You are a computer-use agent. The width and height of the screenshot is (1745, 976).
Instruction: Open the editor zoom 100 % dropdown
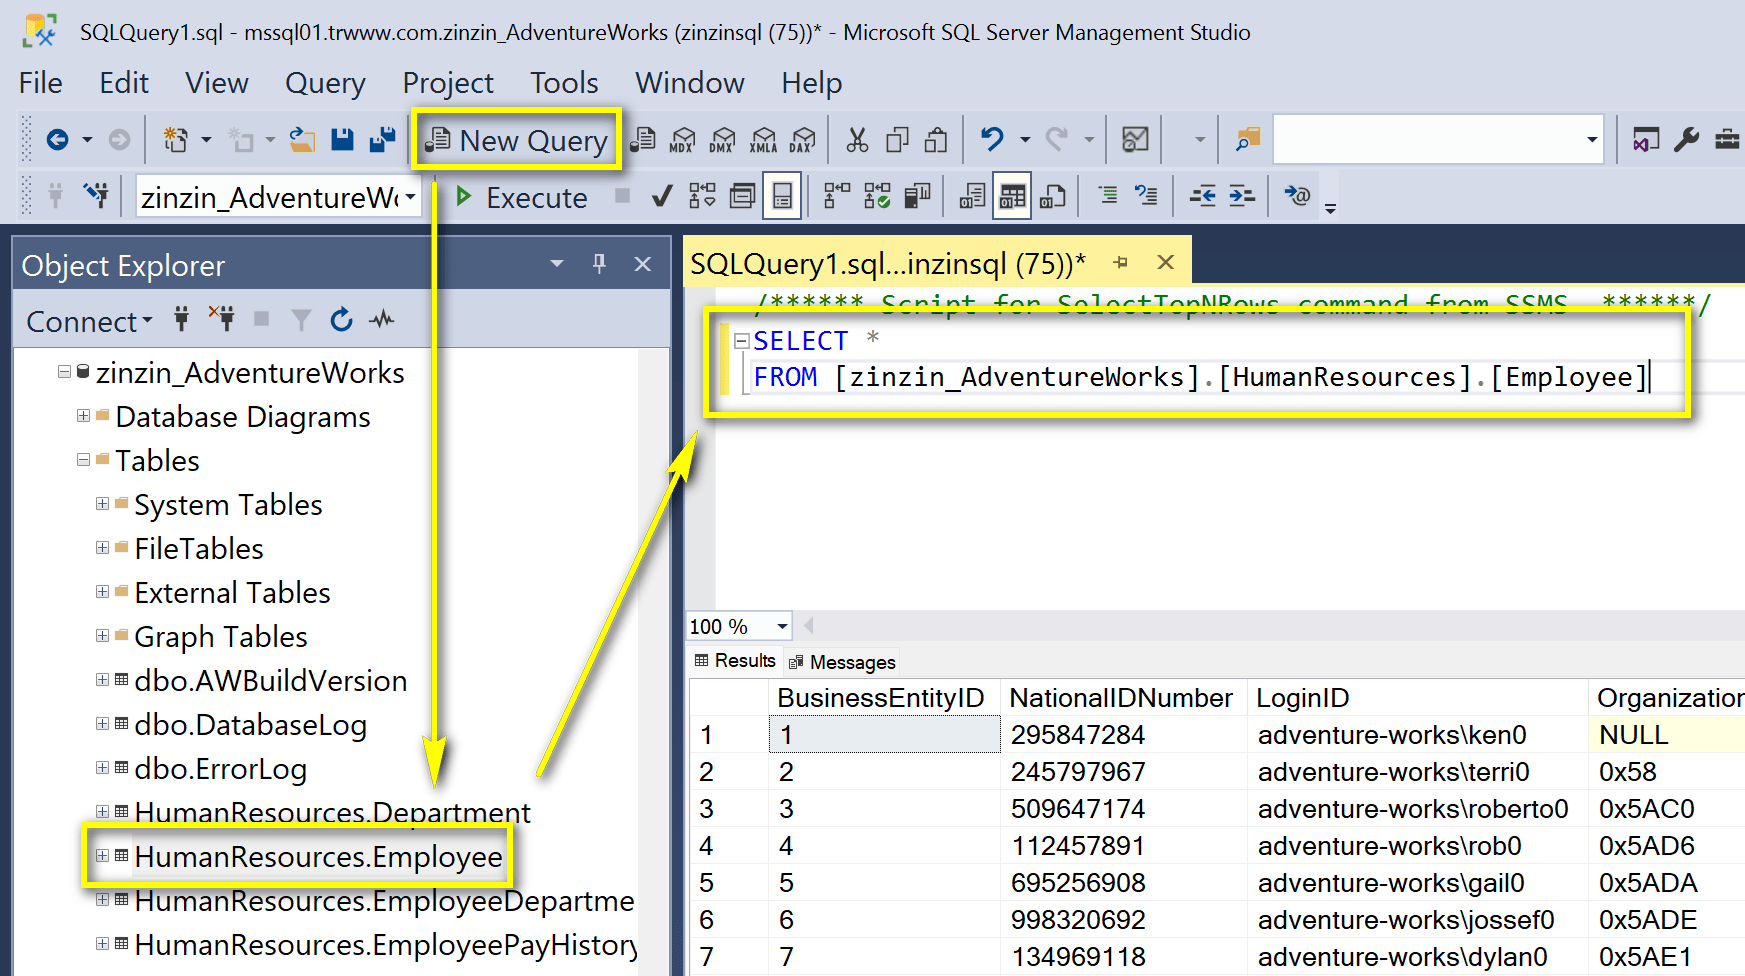tap(782, 626)
